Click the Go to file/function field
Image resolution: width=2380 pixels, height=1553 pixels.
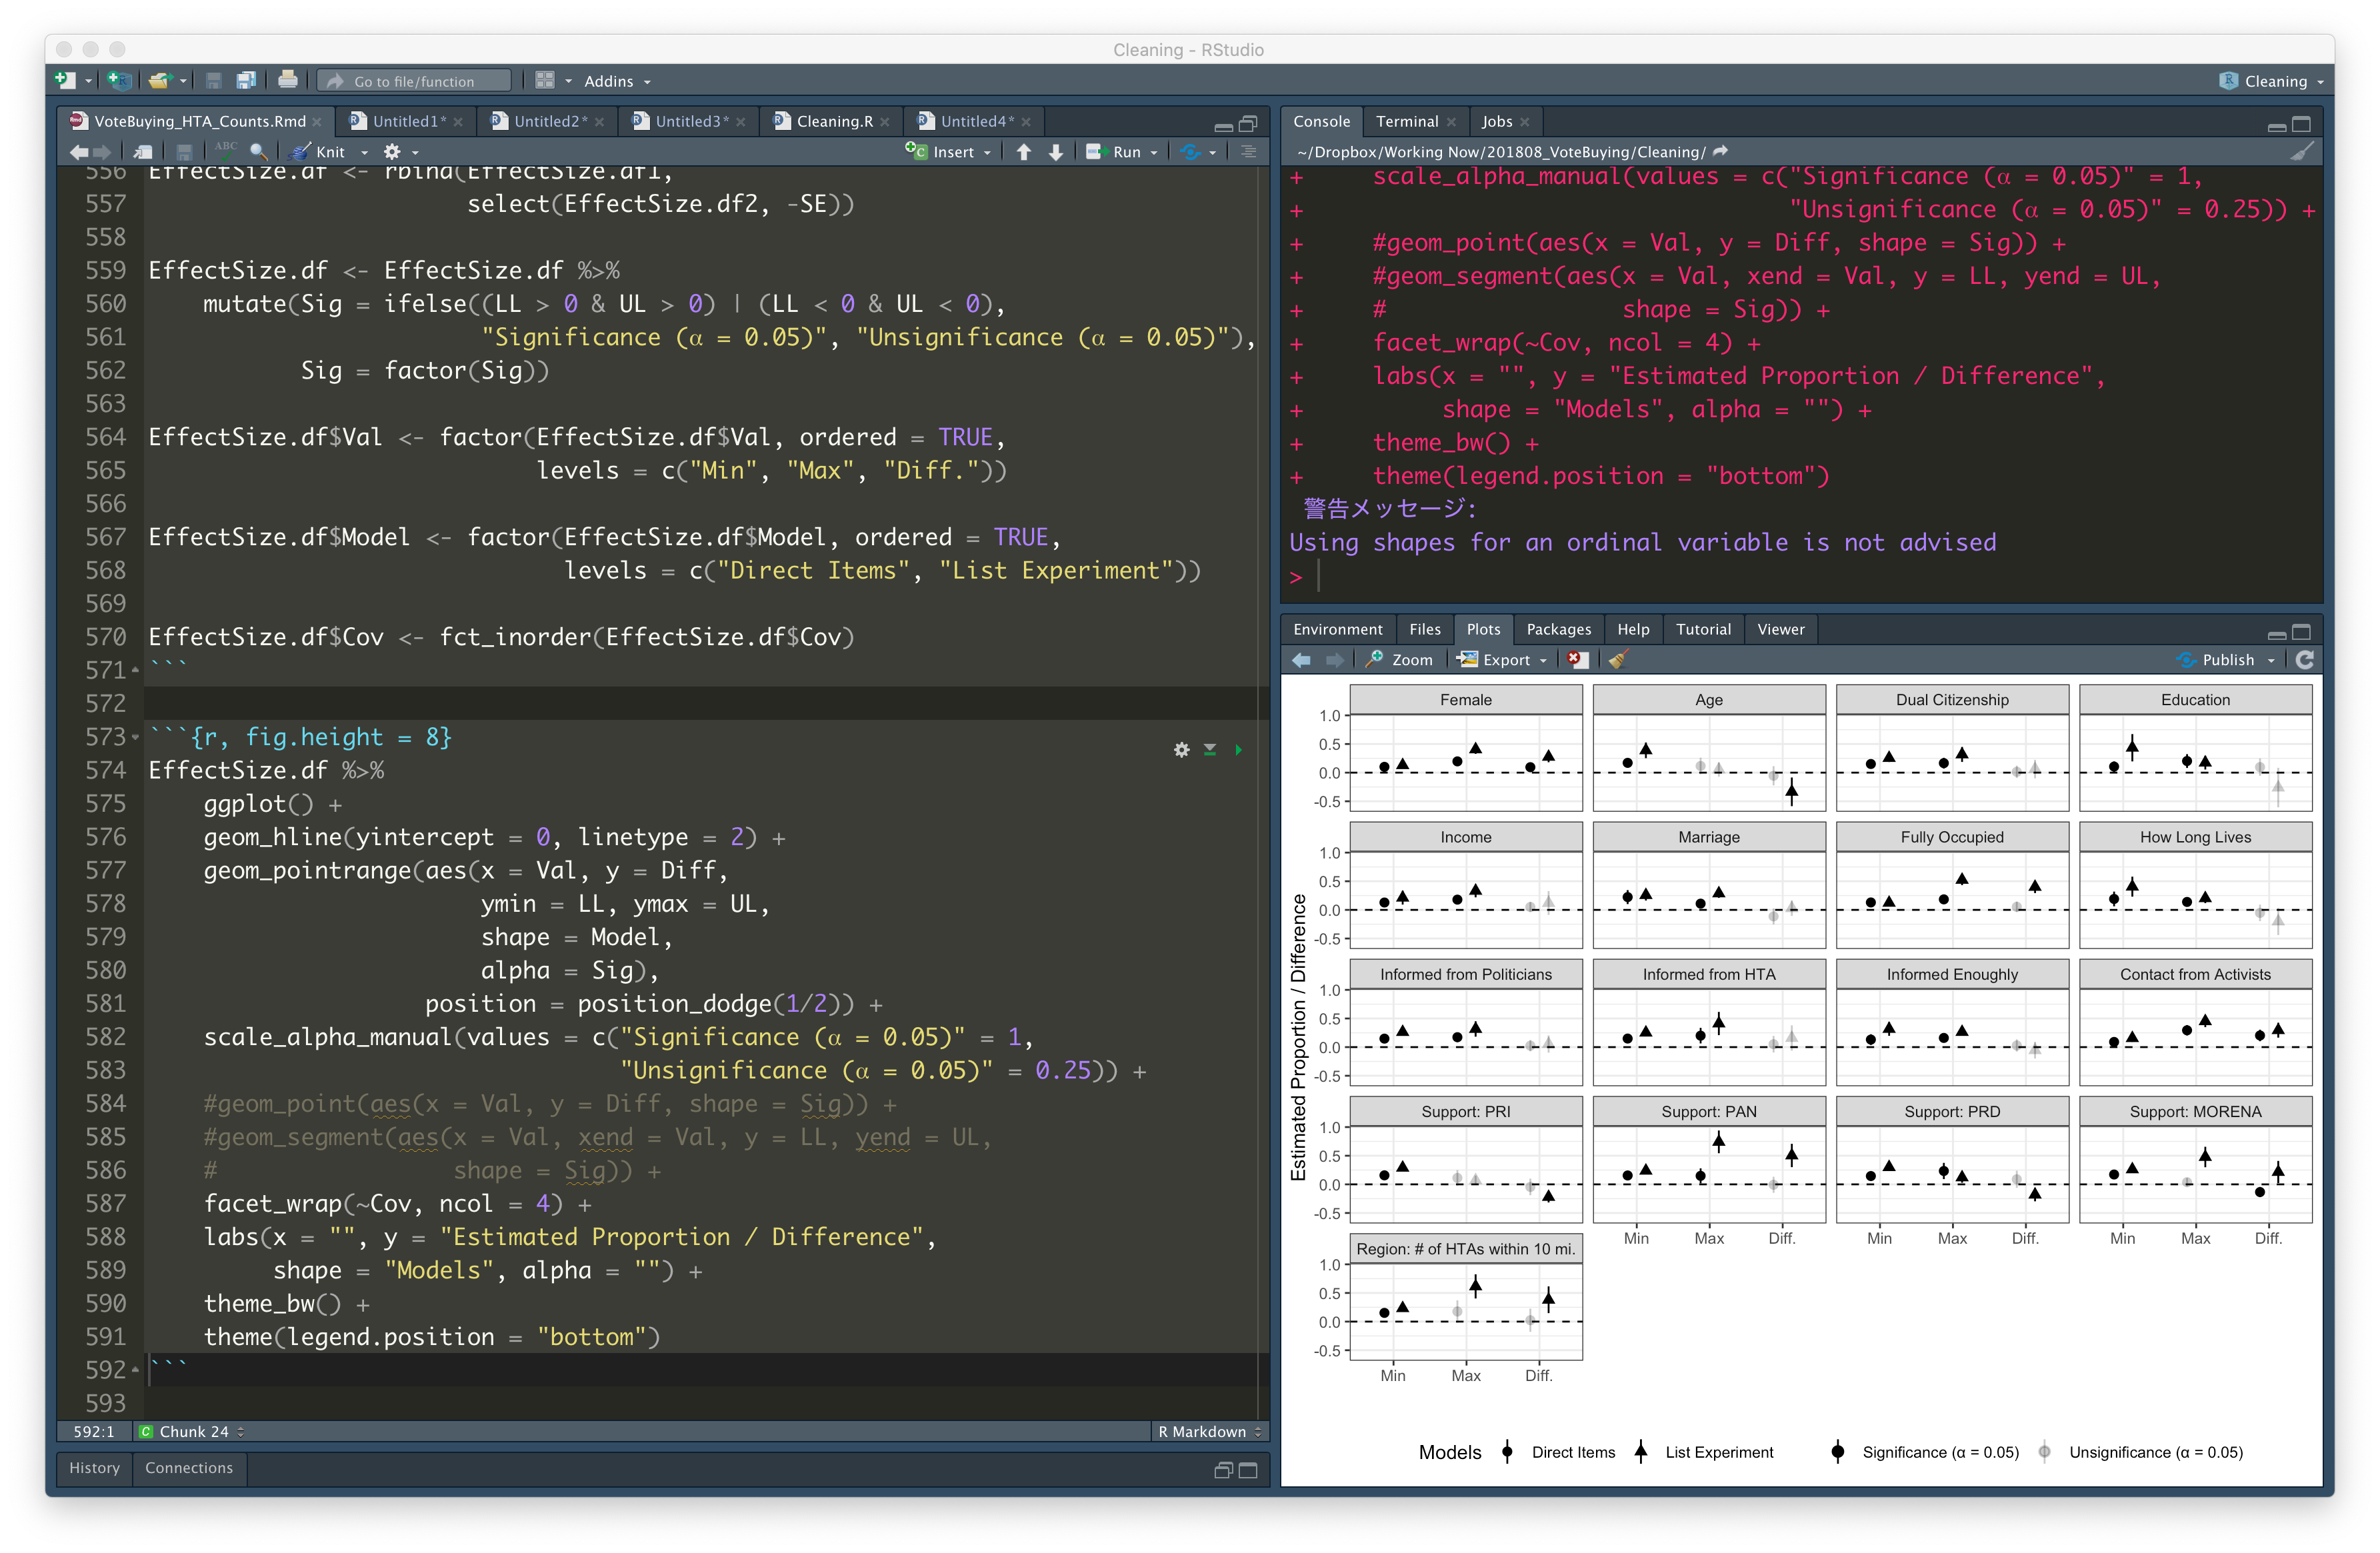[x=414, y=81]
